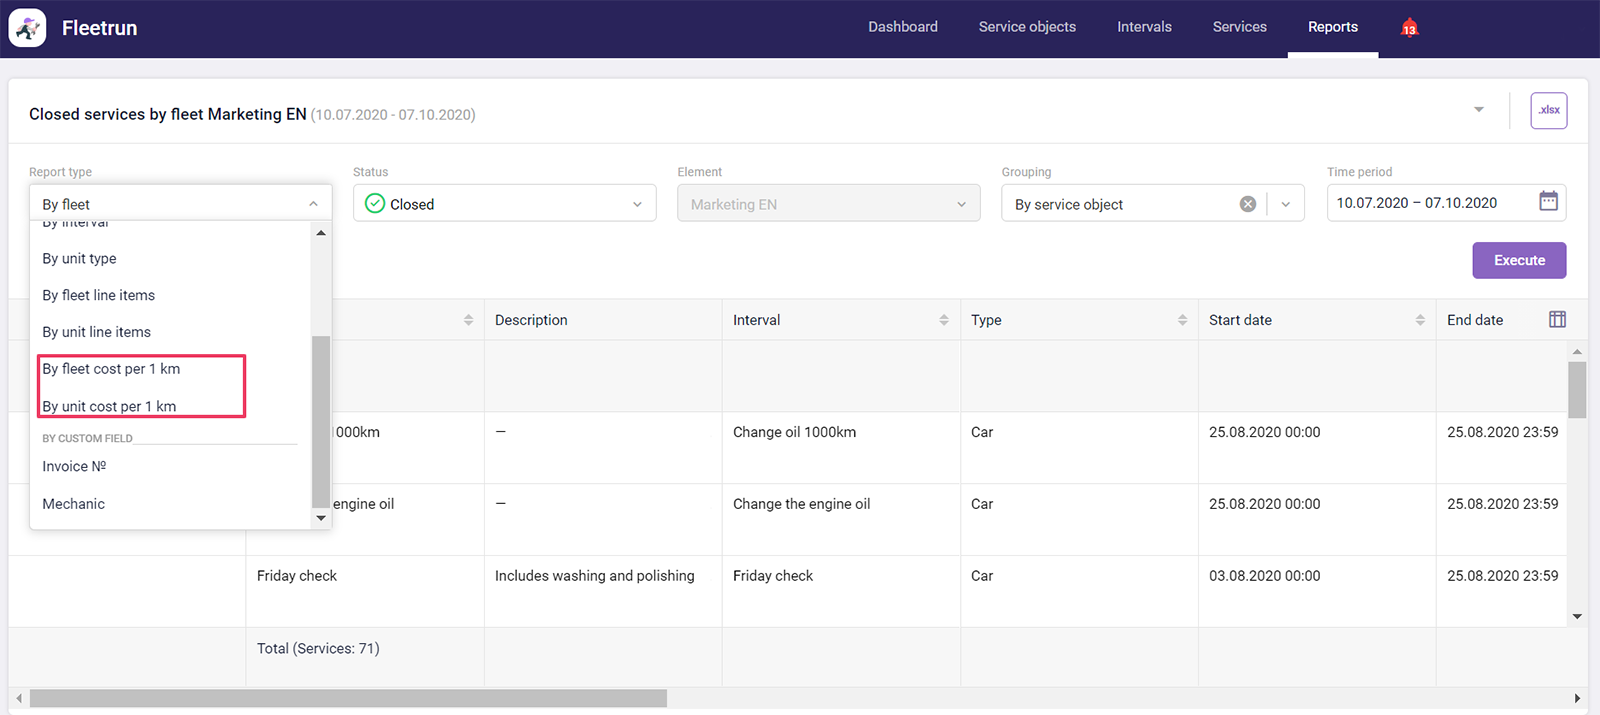This screenshot has width=1600, height=715.
Task: Choose By fleet cost per 1 km option
Action: [x=111, y=369]
